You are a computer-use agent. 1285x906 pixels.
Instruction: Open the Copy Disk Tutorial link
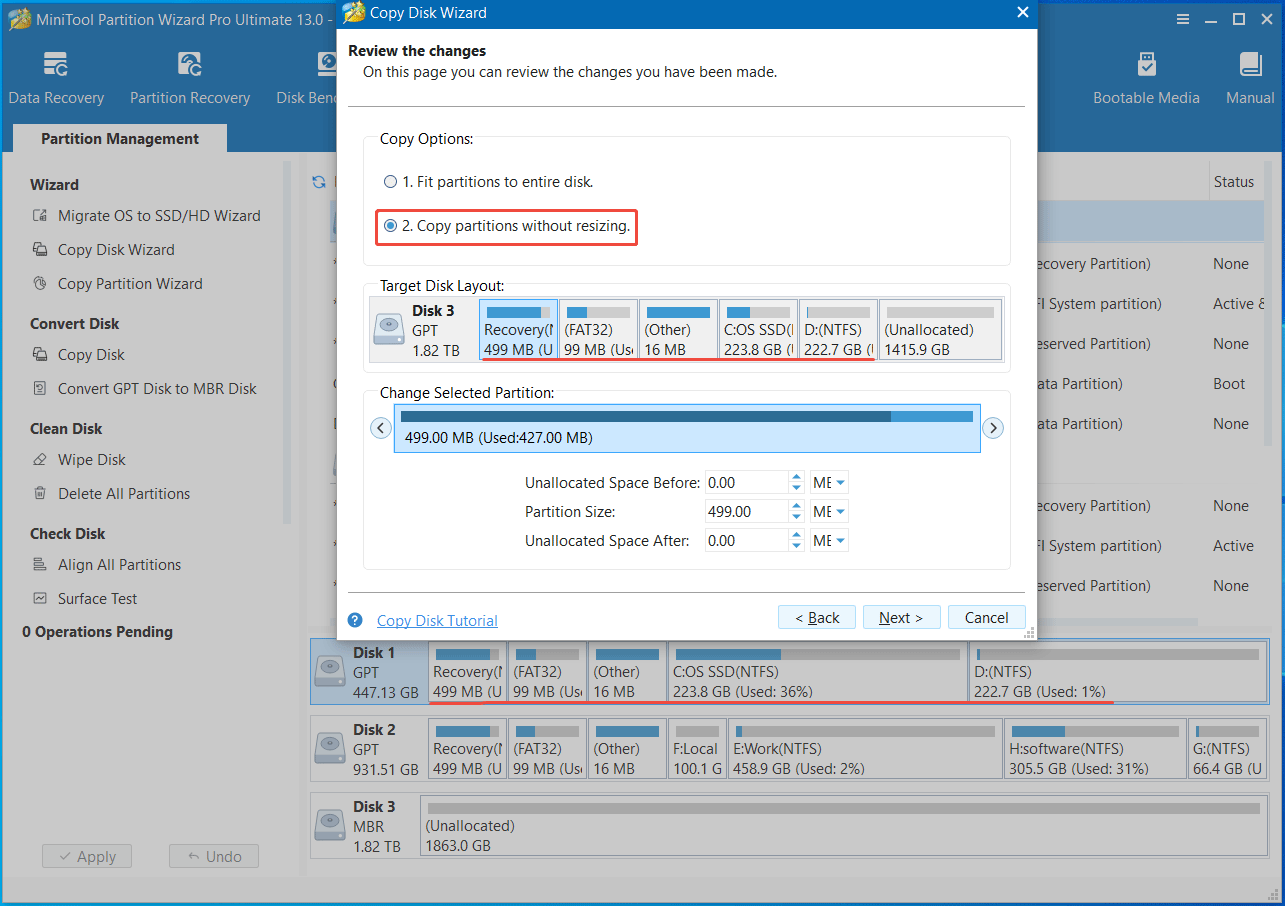pyautogui.click(x=437, y=620)
